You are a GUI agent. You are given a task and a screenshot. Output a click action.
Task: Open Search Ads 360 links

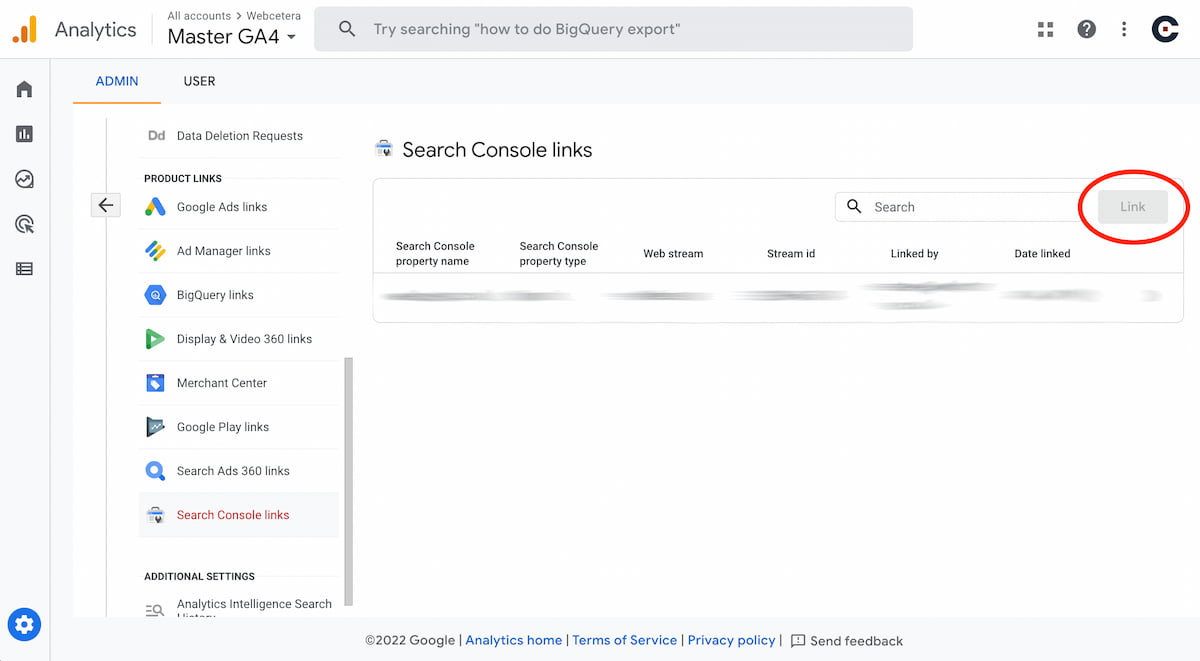tap(233, 471)
